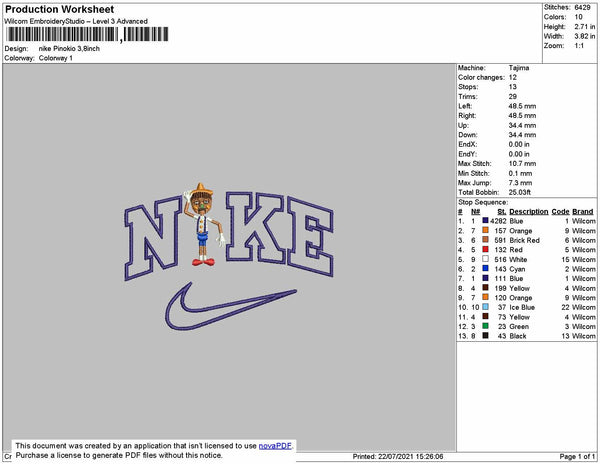The height and width of the screenshot is (464, 600).
Task: Select the Brick Red color swatch
Action: pyautogui.click(x=485, y=240)
